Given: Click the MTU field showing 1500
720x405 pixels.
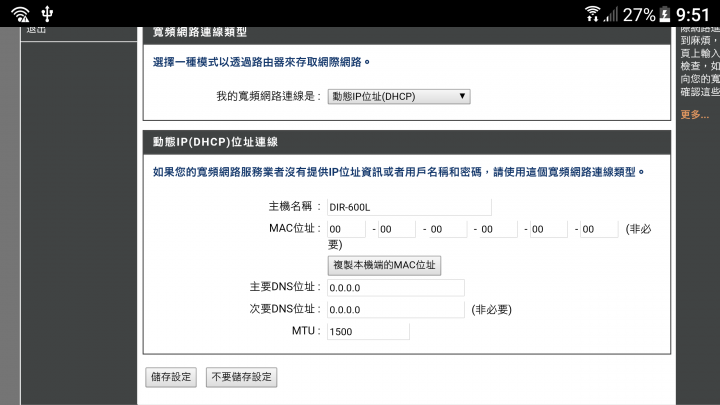Looking at the screenshot, I should (368, 332).
